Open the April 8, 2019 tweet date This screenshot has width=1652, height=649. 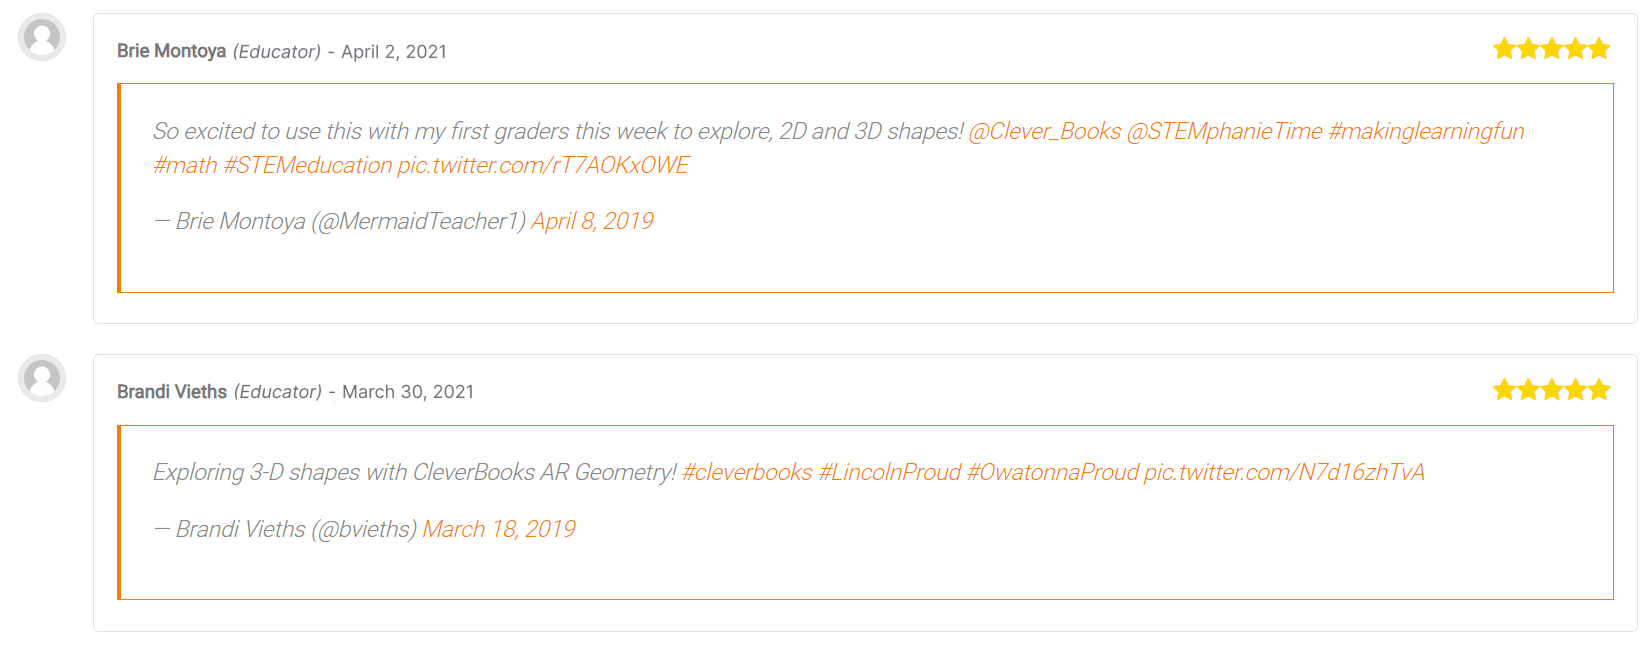pyautogui.click(x=592, y=221)
